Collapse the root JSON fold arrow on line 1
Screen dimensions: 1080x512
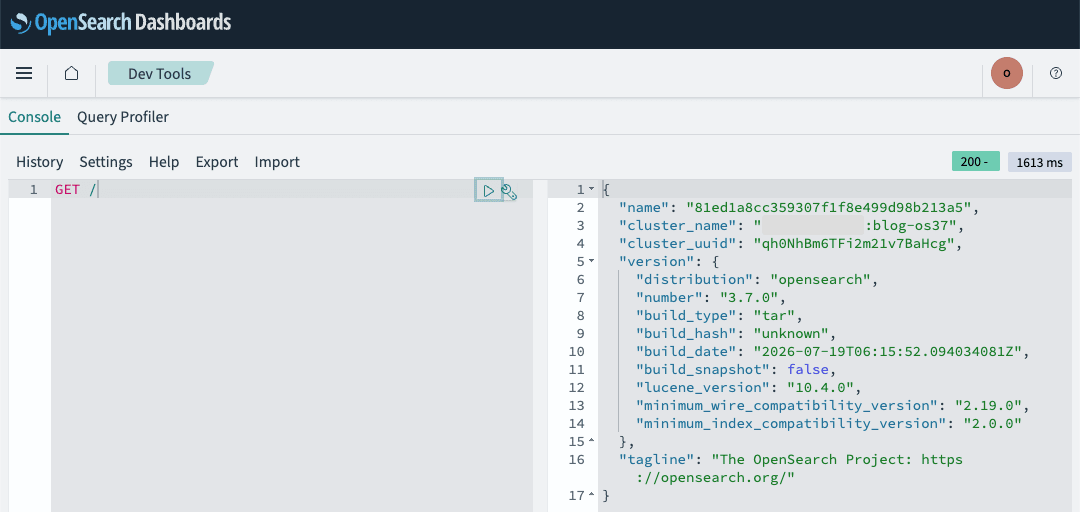[x=592, y=189]
